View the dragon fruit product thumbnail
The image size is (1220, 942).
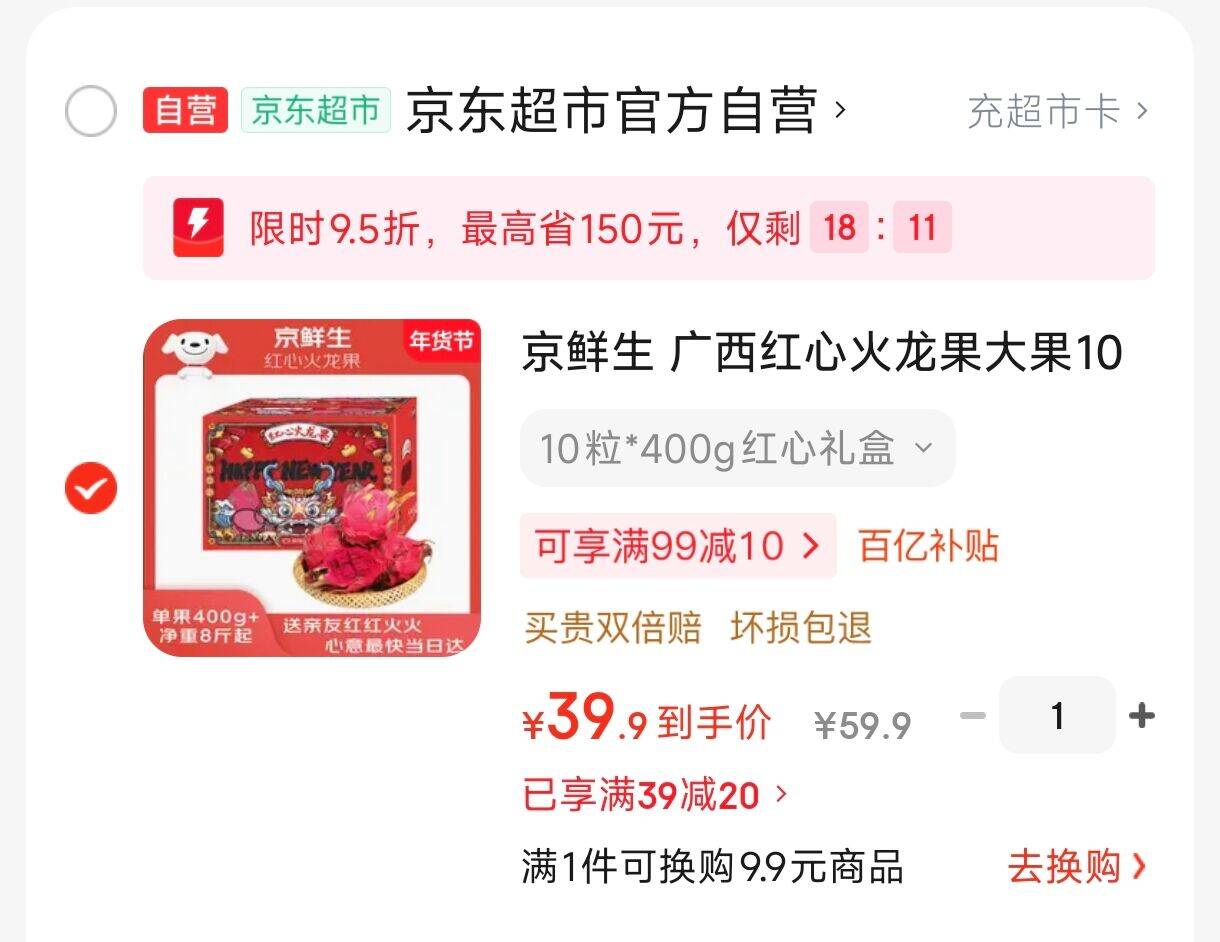tap(312, 488)
